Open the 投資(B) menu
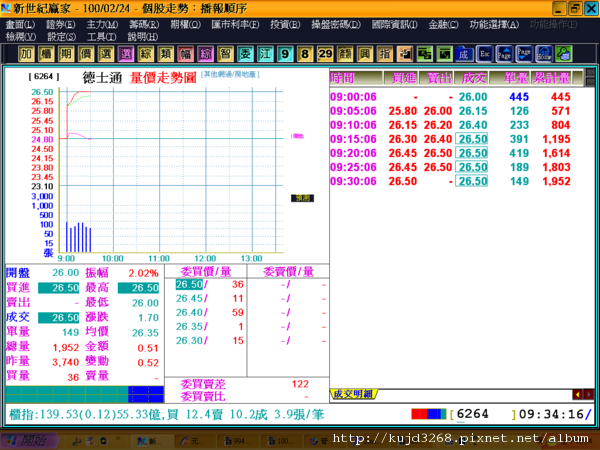 (x=285, y=25)
